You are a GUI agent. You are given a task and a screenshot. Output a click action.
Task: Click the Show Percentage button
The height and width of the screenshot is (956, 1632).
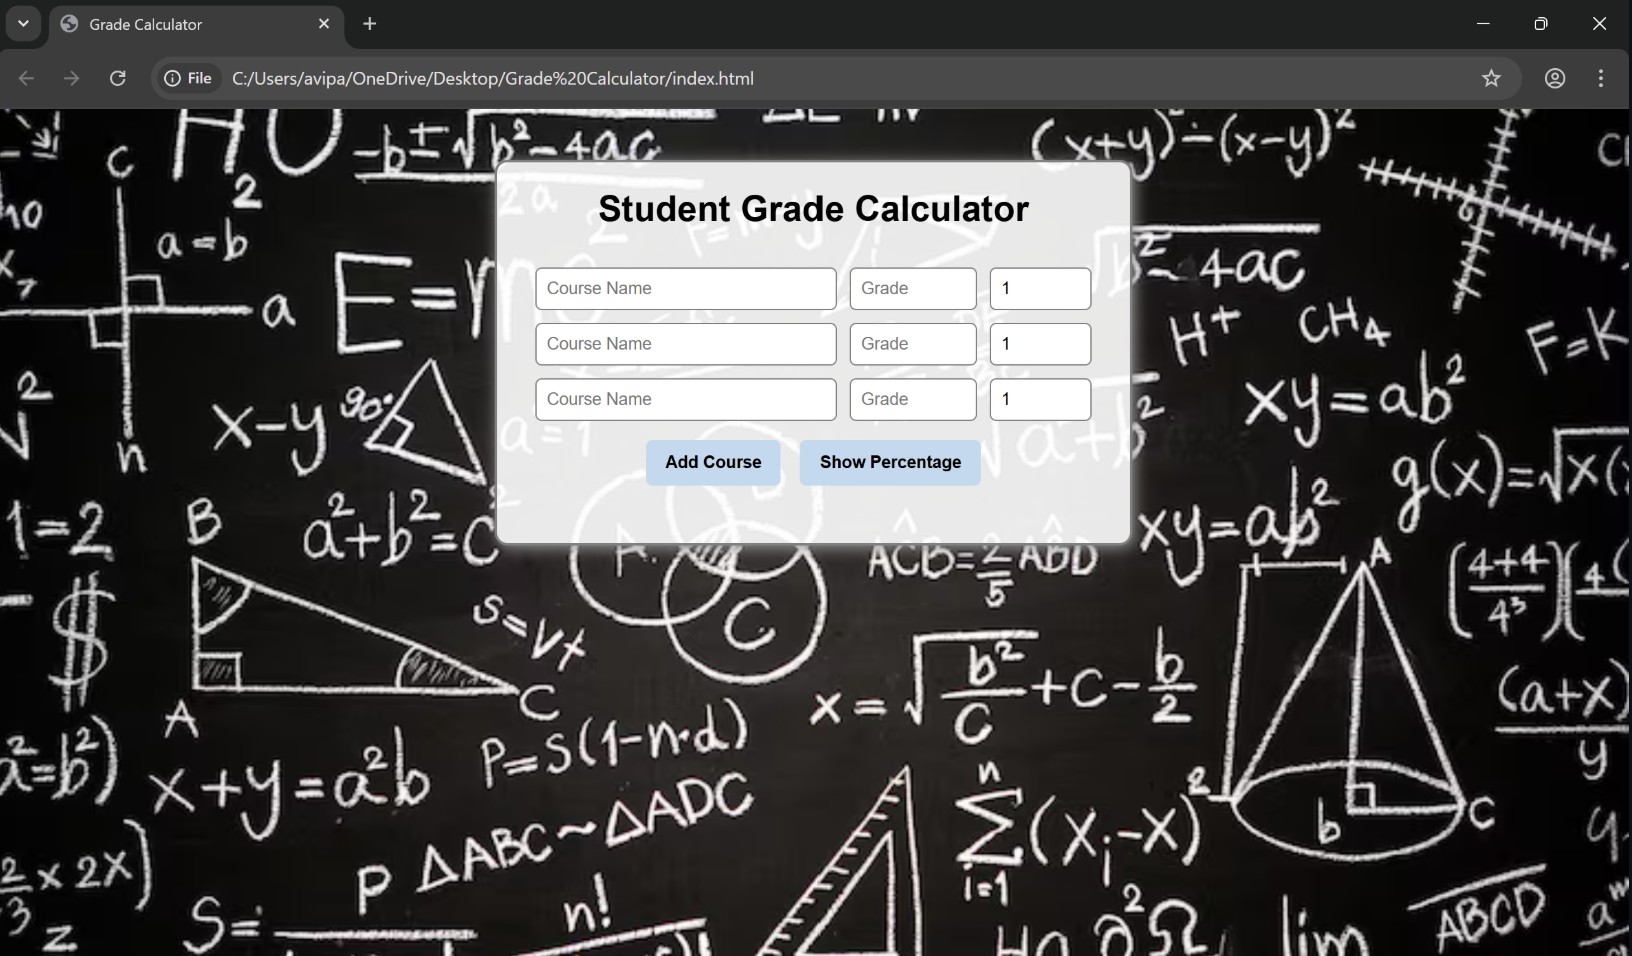click(x=889, y=462)
